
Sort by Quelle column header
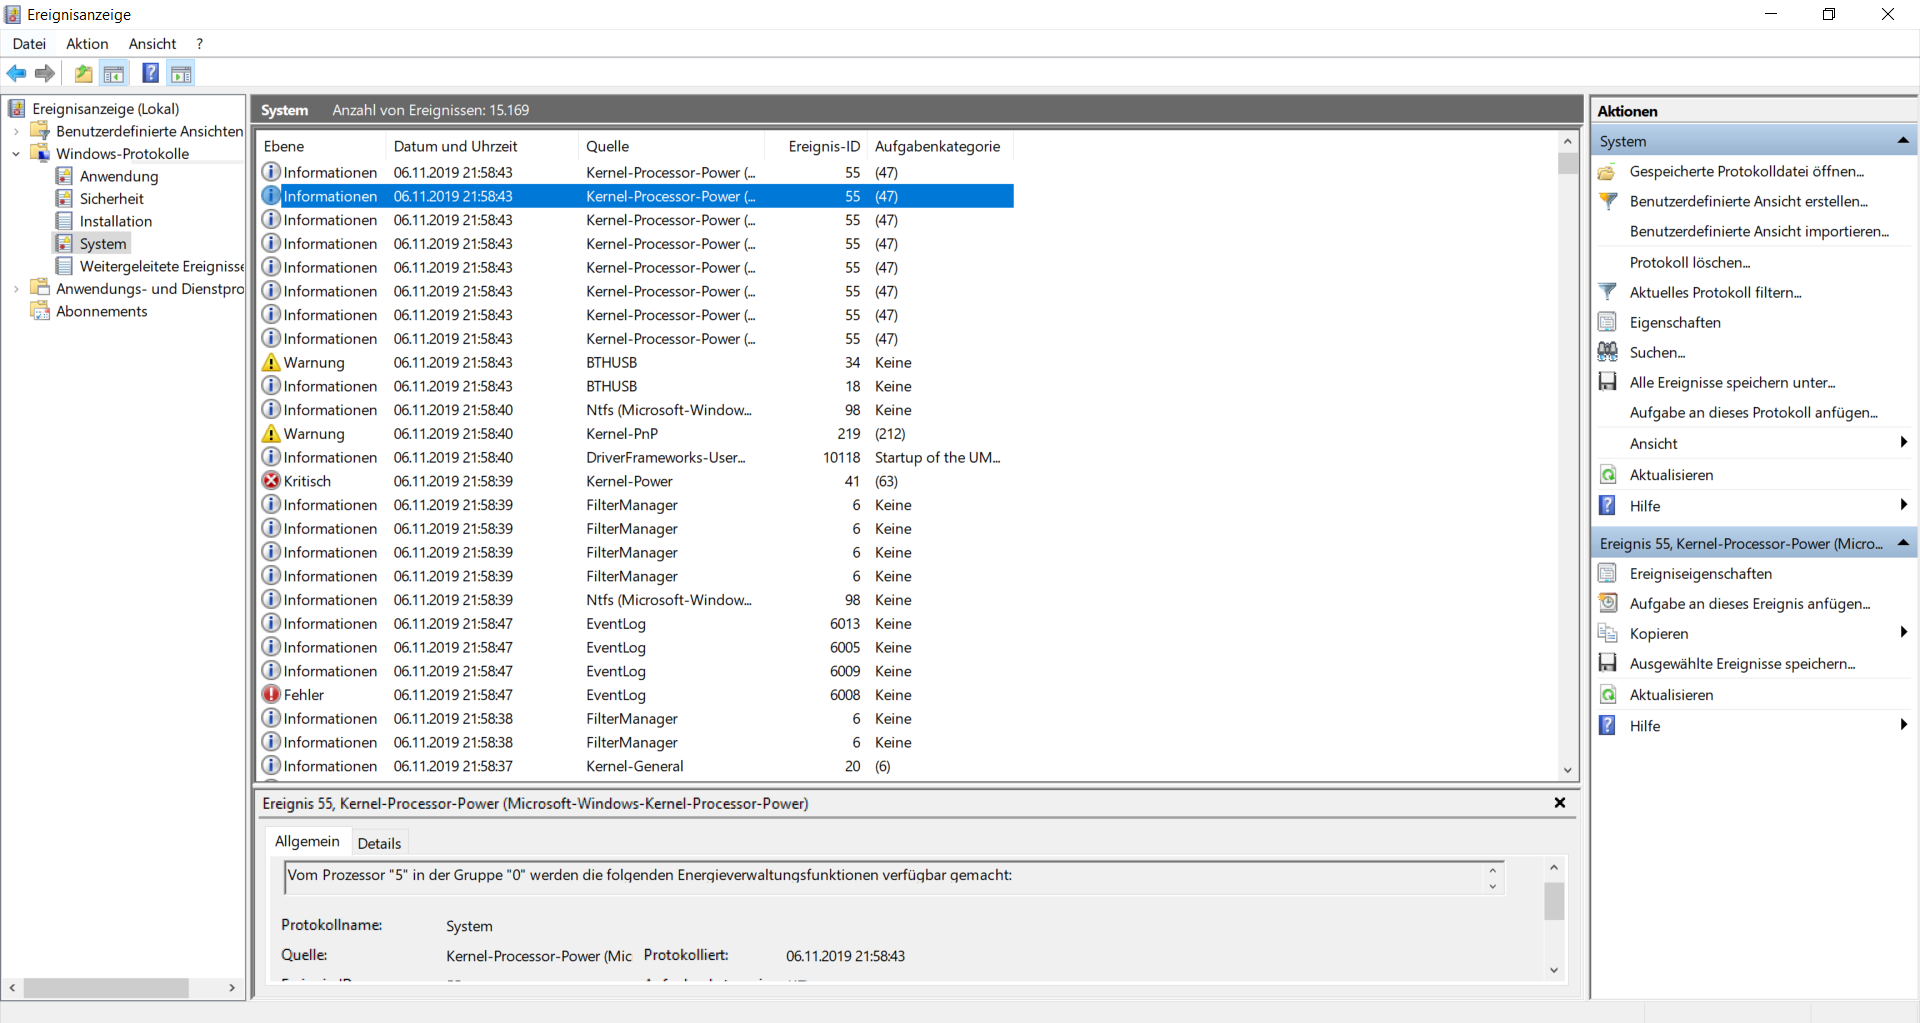click(671, 146)
